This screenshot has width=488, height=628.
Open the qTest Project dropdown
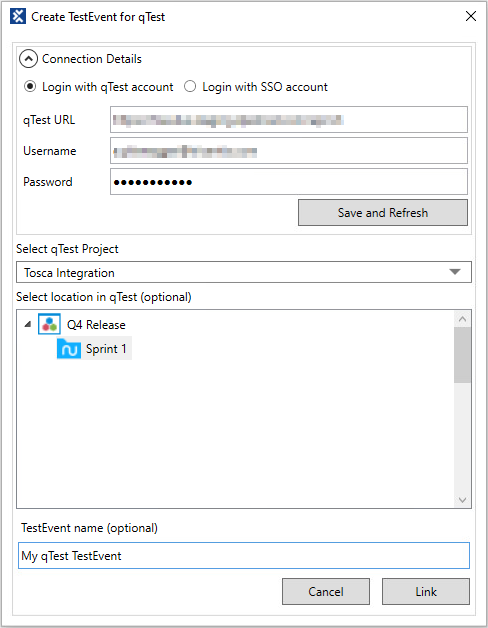(x=244, y=272)
